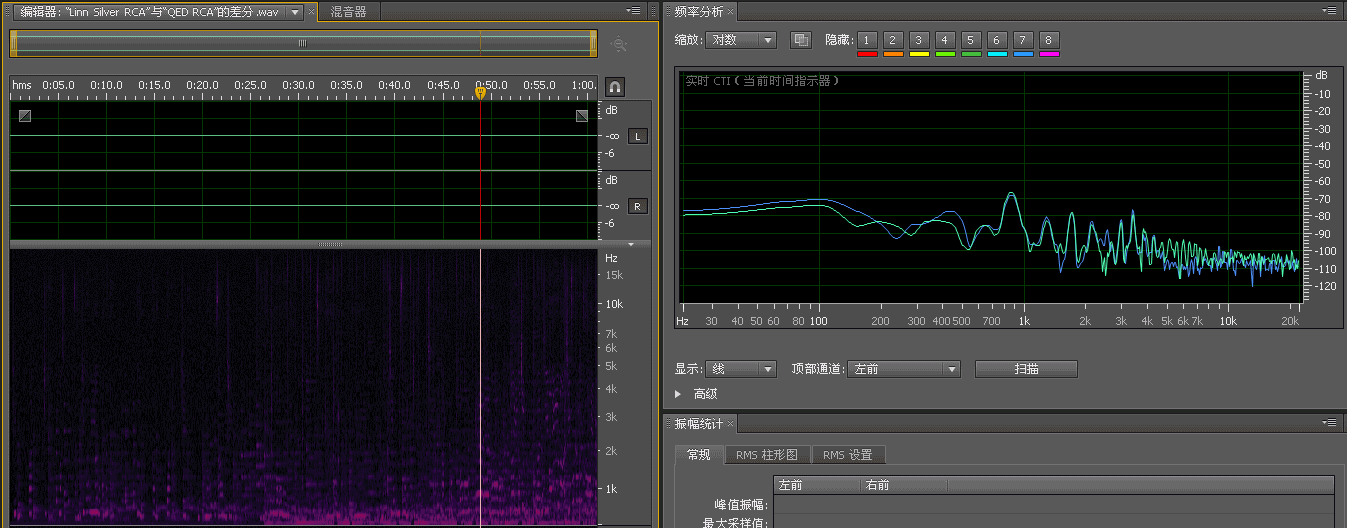Click the fade-in handle at waveform start
1347x528 pixels.
click(x=25, y=116)
